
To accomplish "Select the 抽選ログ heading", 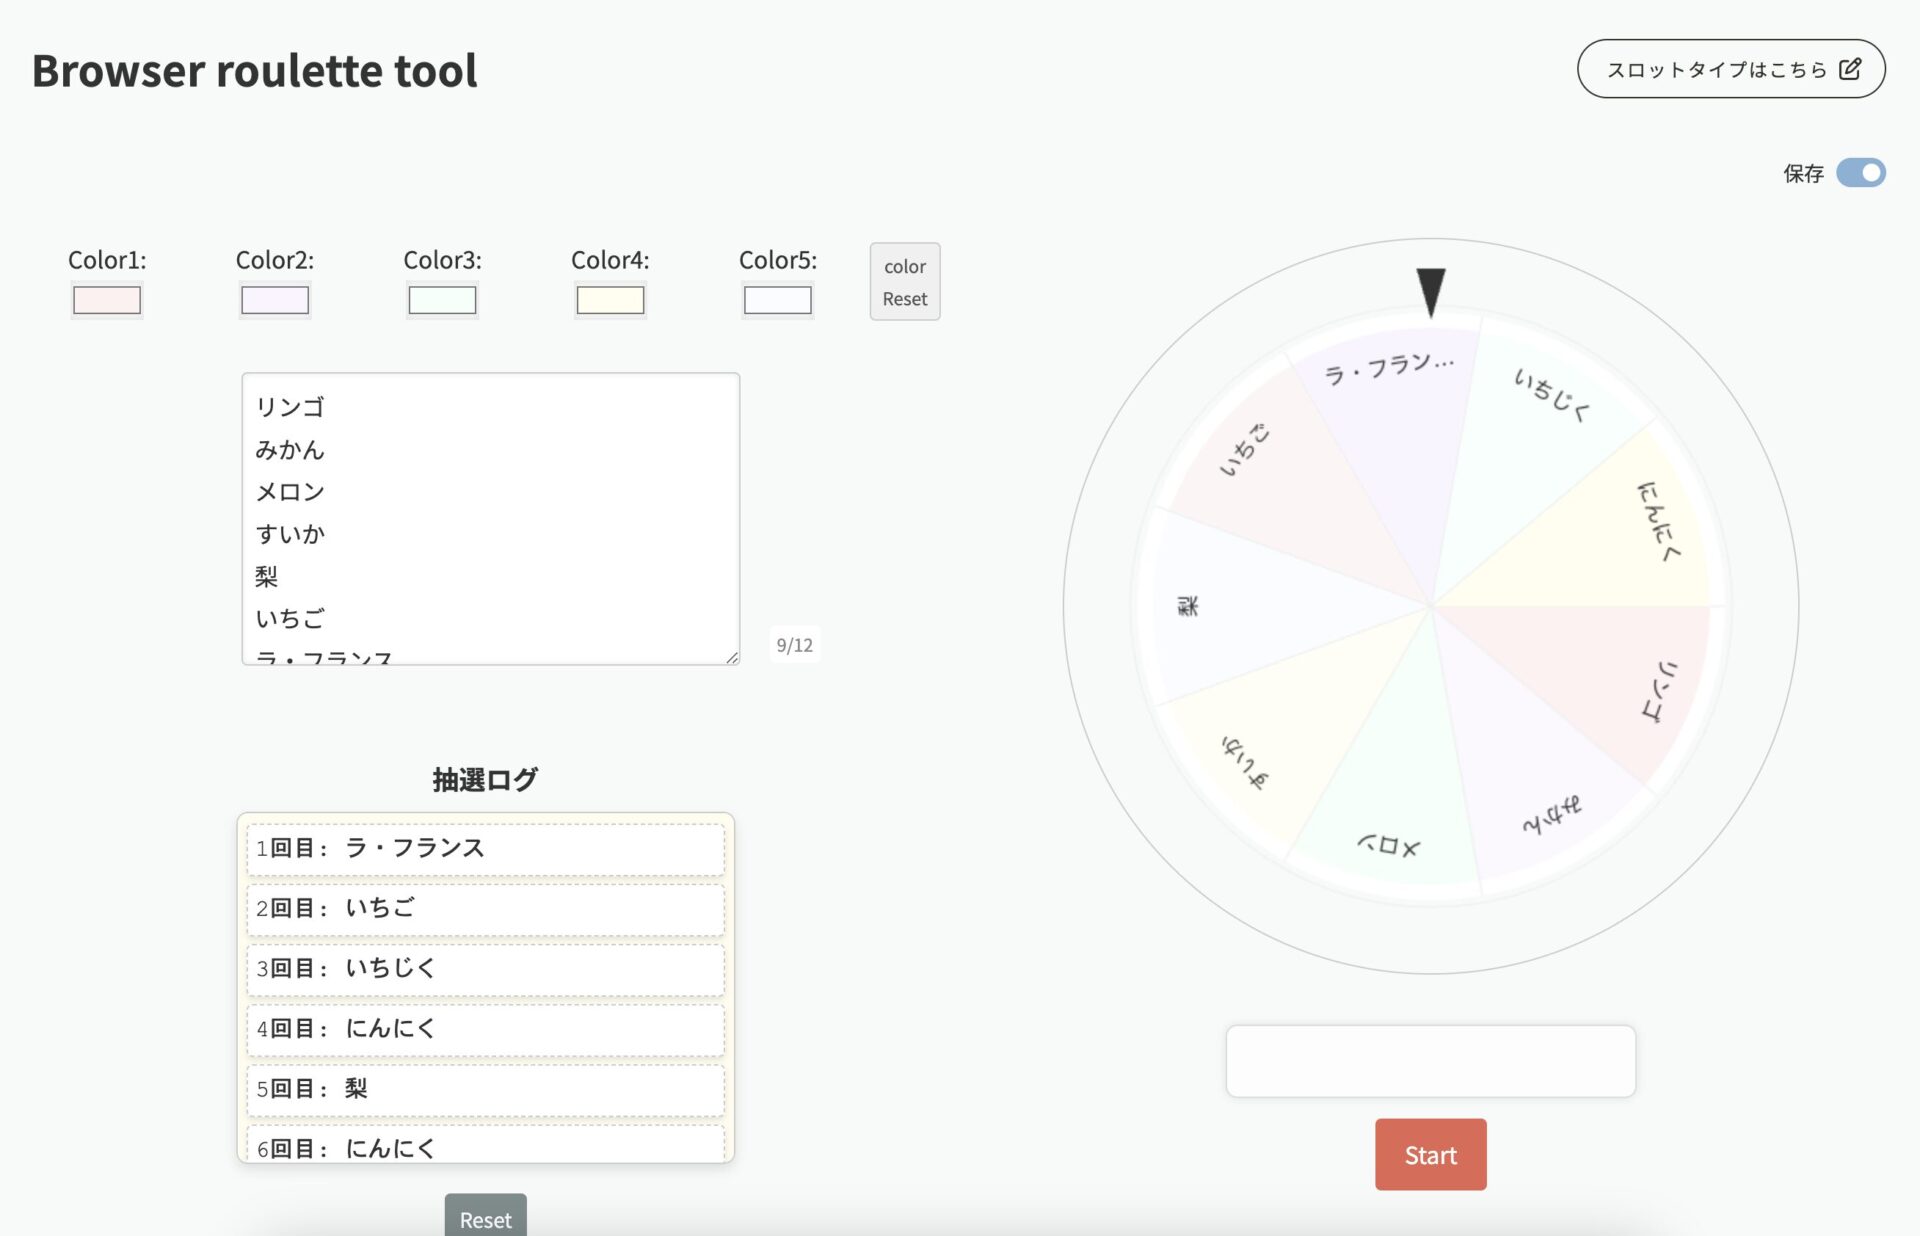I will coord(484,778).
